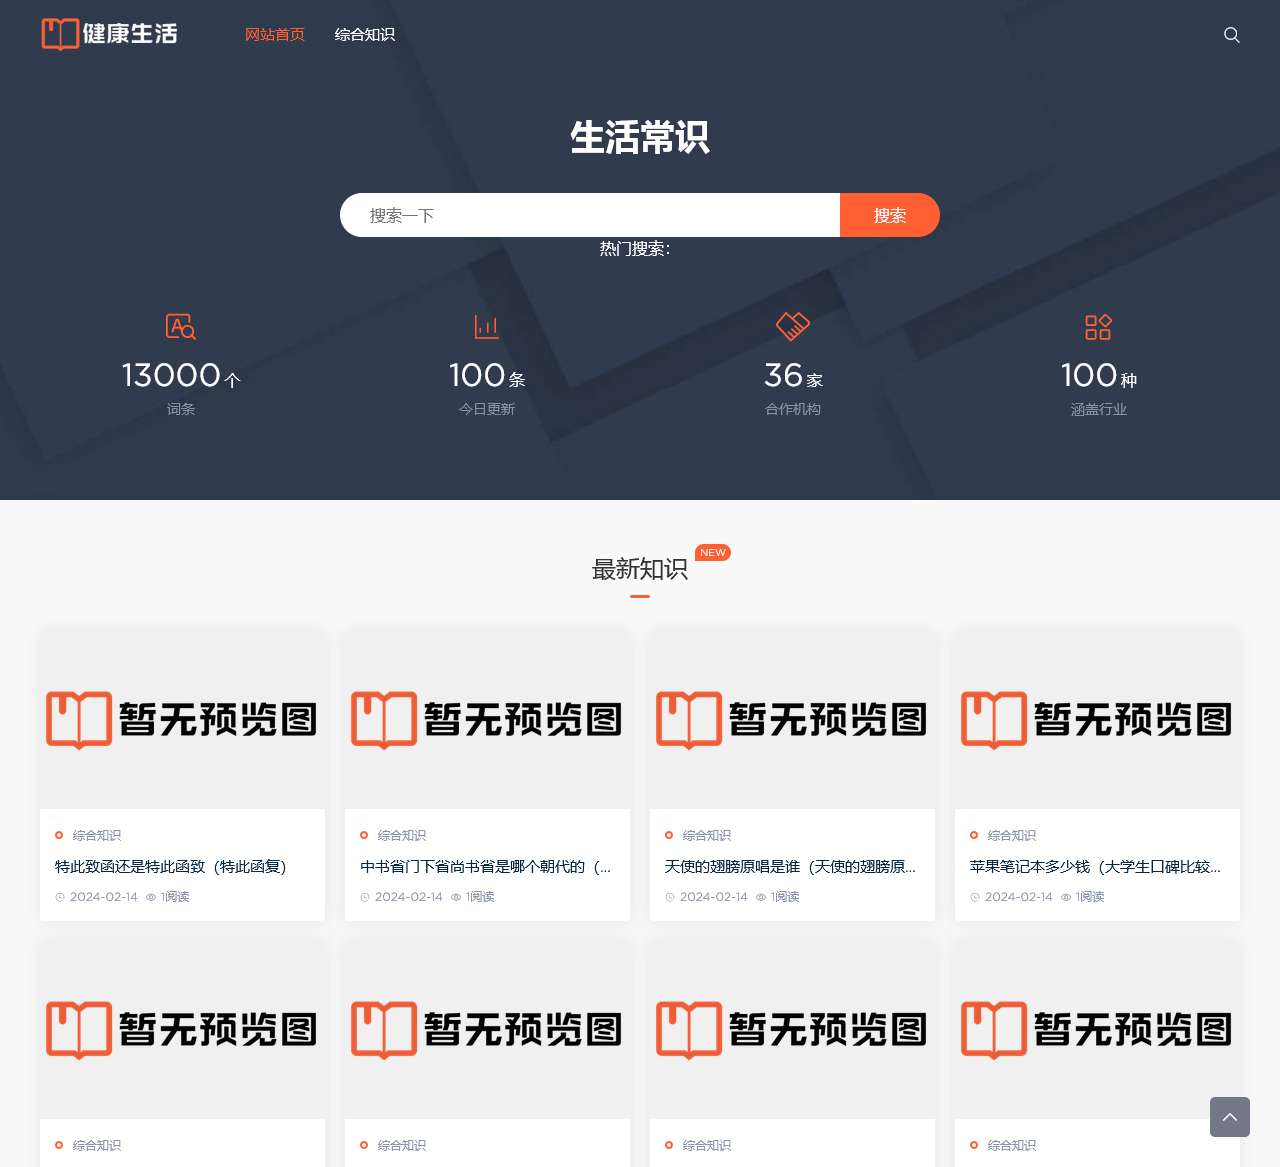The height and width of the screenshot is (1167, 1280).
Task: Click thumbnail of the 苹果笔记本 article card
Action: 1097,719
